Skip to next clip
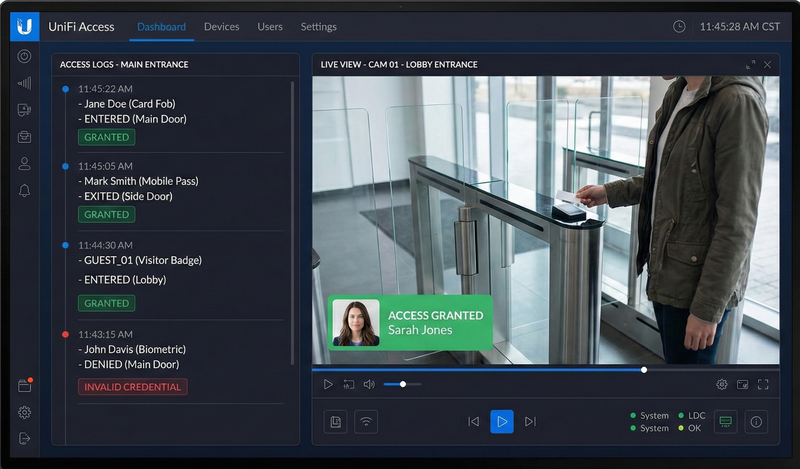The width and height of the screenshot is (800, 469). pyautogui.click(x=531, y=422)
